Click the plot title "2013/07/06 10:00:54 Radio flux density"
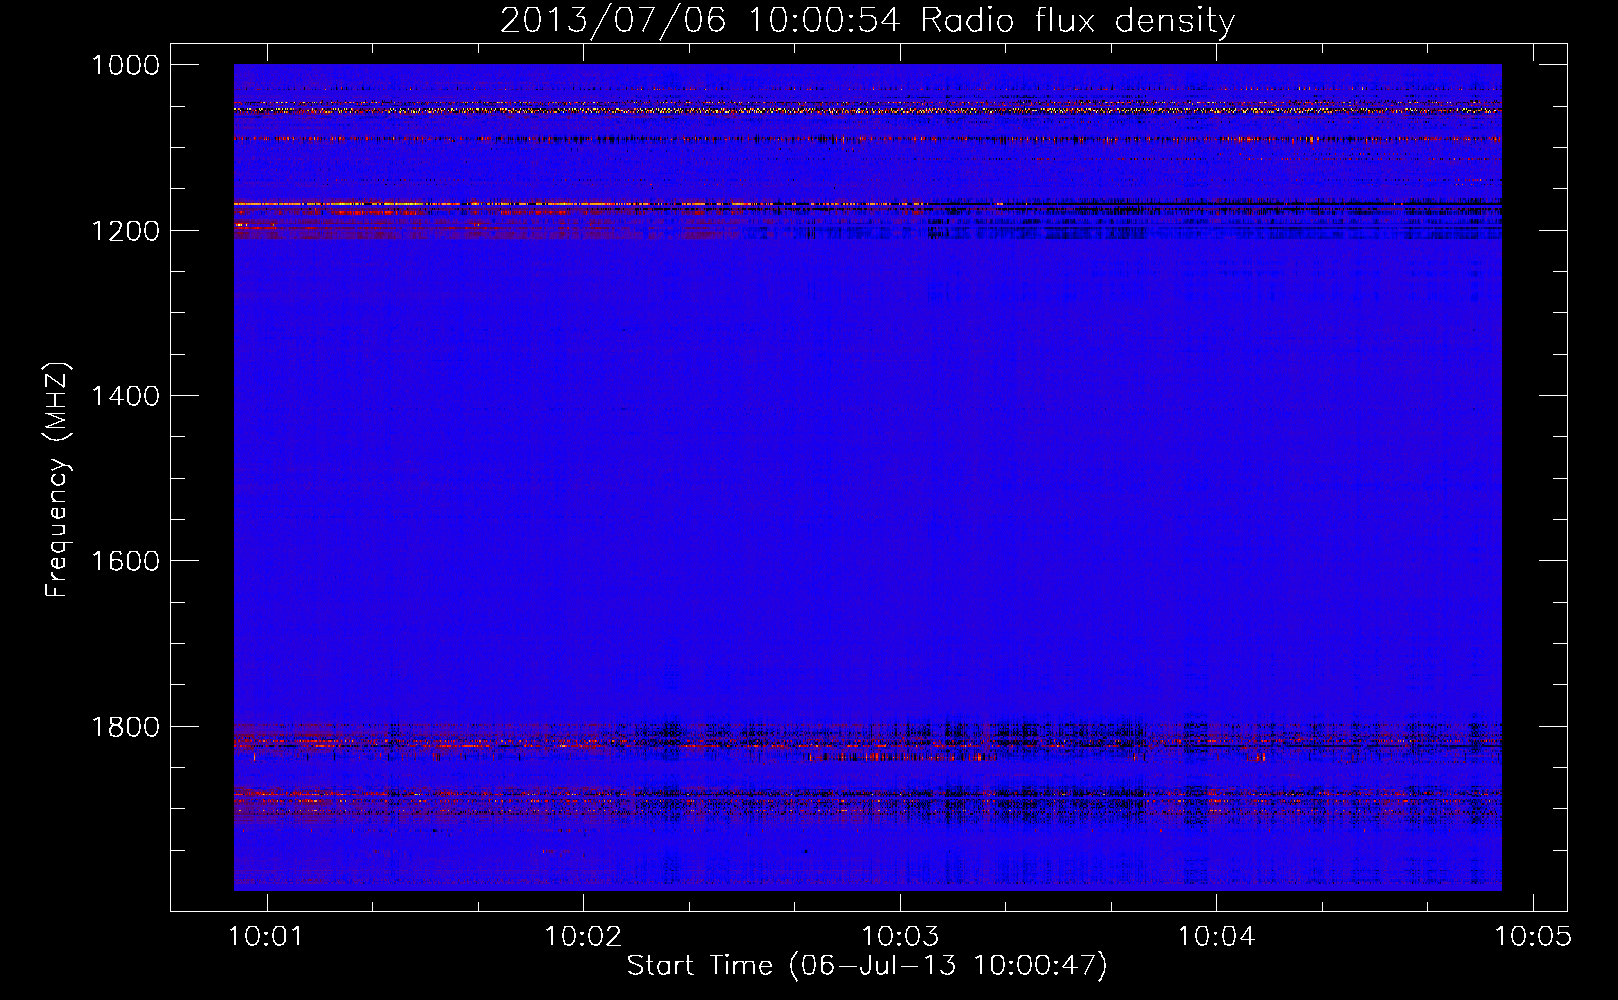 point(867,20)
